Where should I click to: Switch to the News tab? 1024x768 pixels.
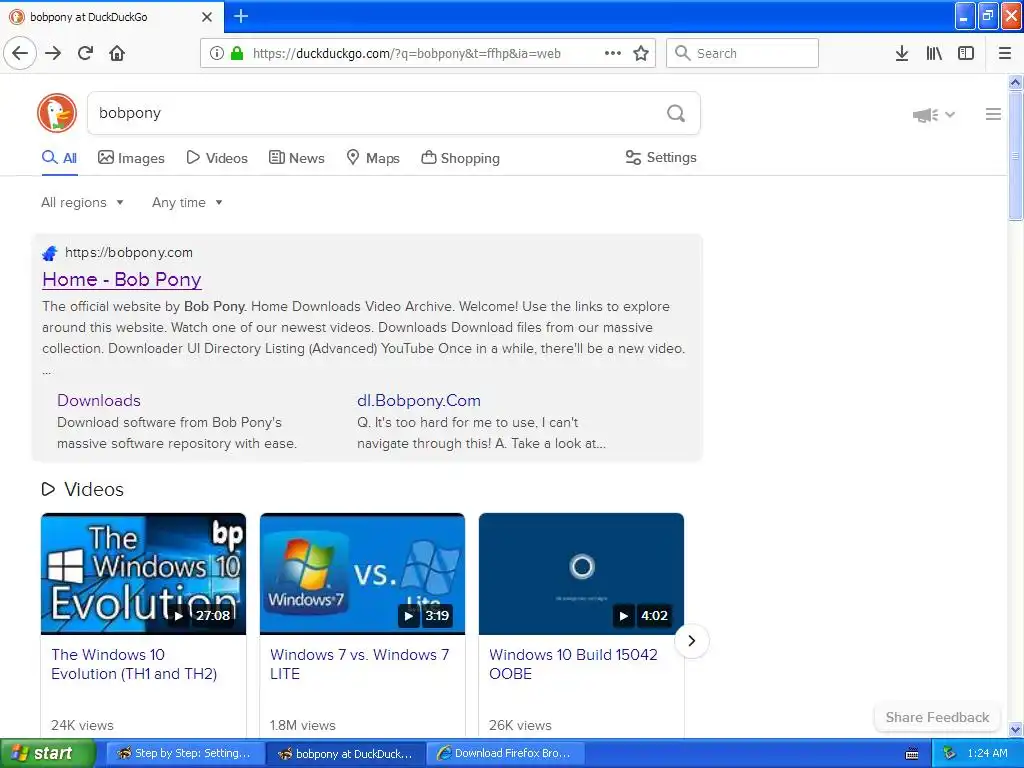tap(296, 158)
